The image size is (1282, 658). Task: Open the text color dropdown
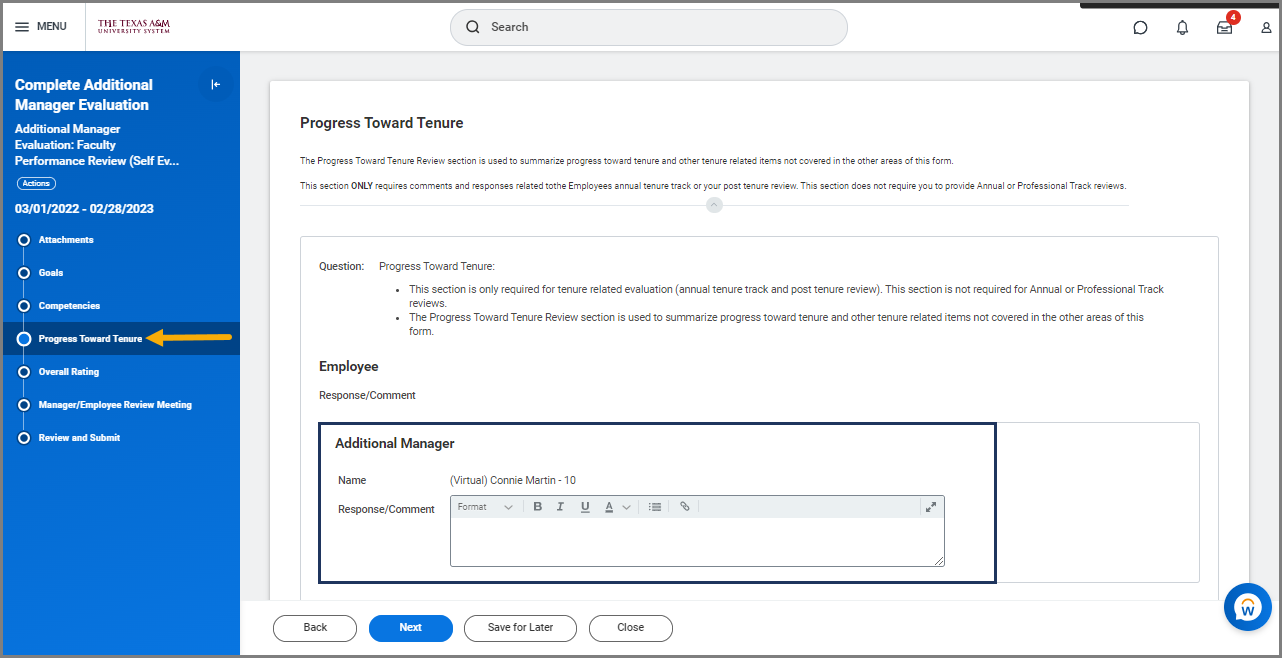pos(617,507)
